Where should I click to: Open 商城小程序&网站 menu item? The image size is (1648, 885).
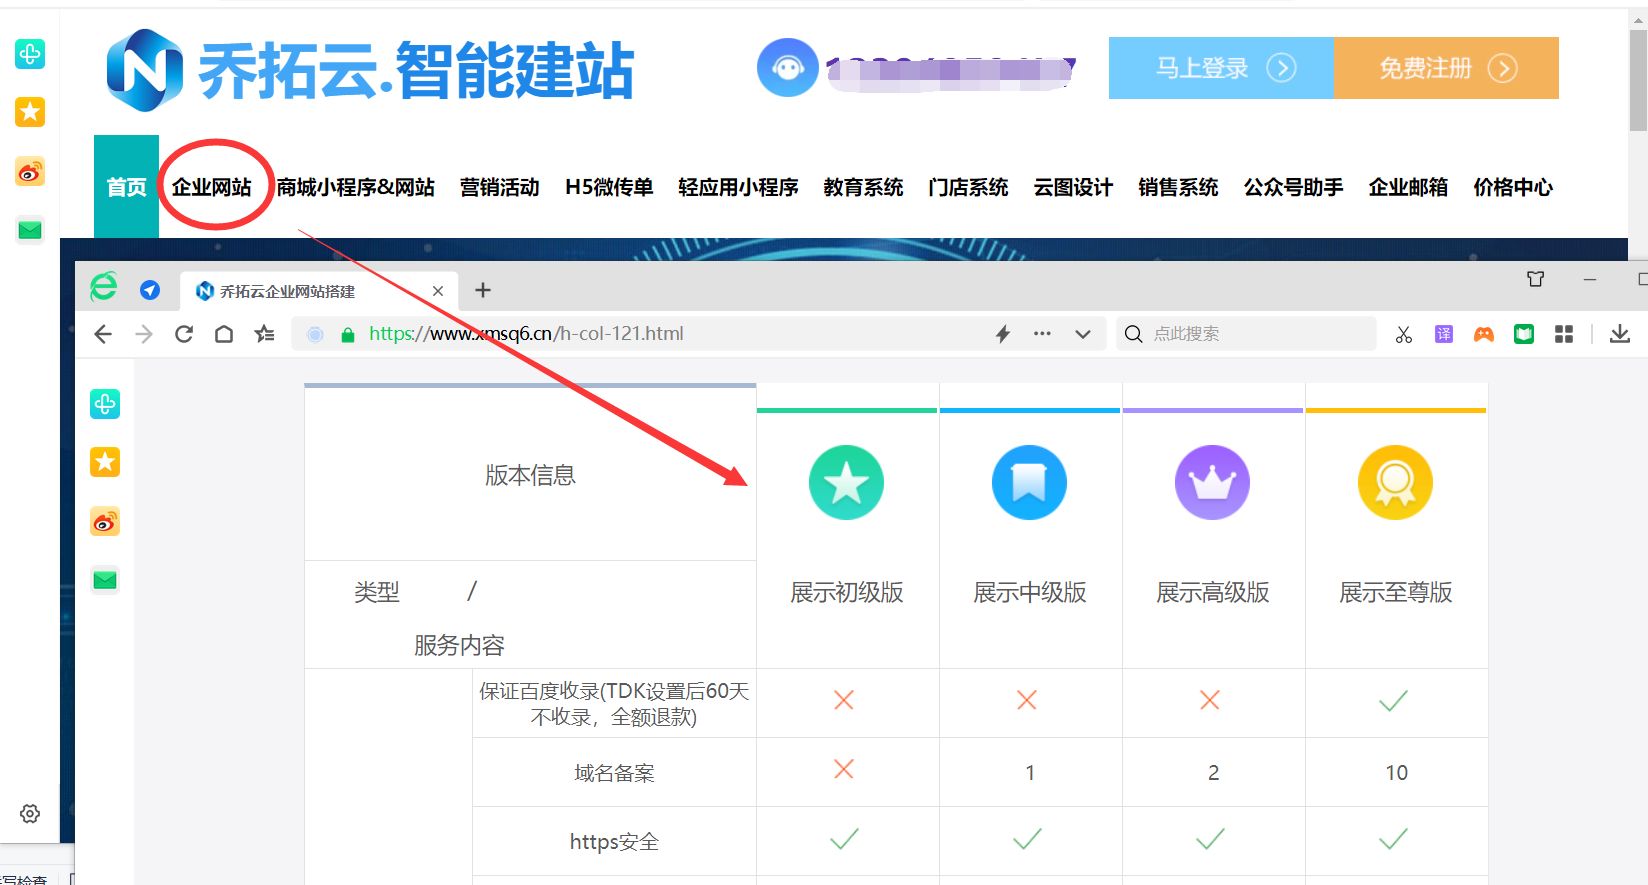pos(356,187)
